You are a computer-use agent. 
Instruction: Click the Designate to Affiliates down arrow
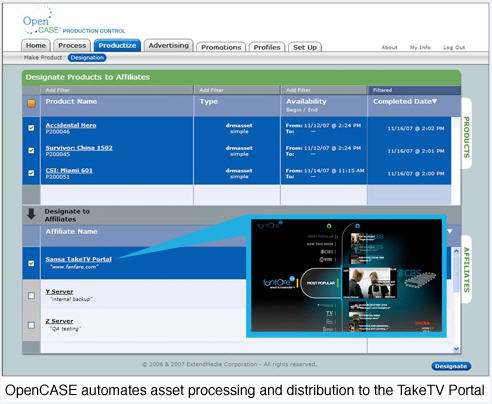tap(31, 214)
